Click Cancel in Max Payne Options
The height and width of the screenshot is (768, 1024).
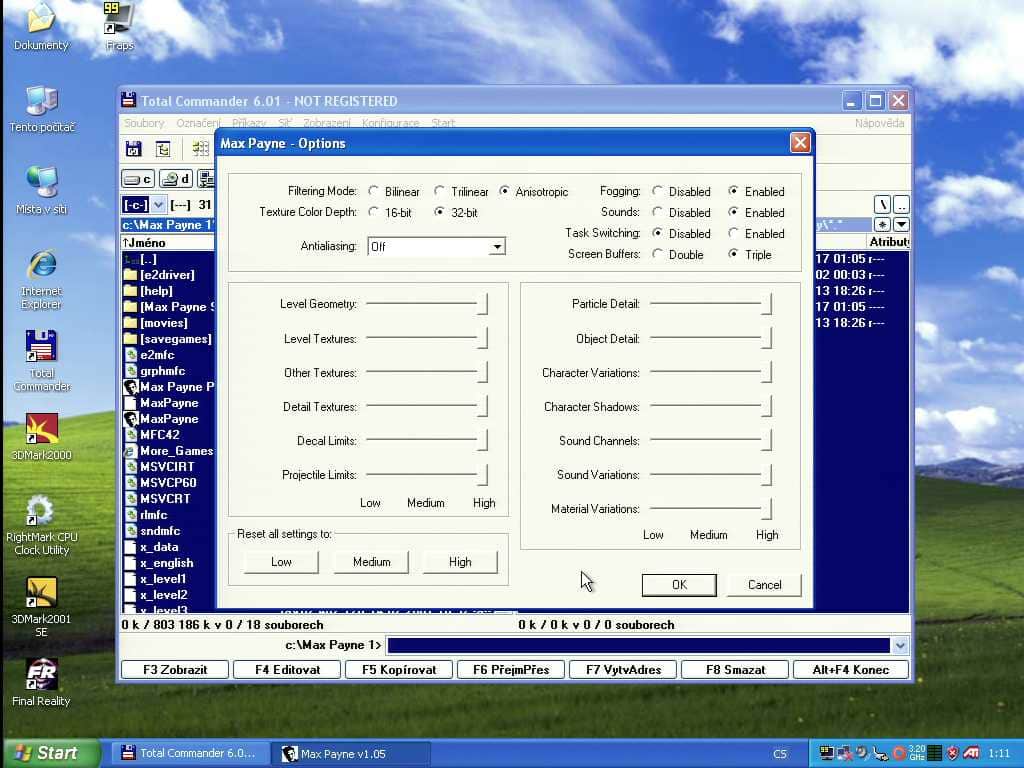[x=764, y=584]
